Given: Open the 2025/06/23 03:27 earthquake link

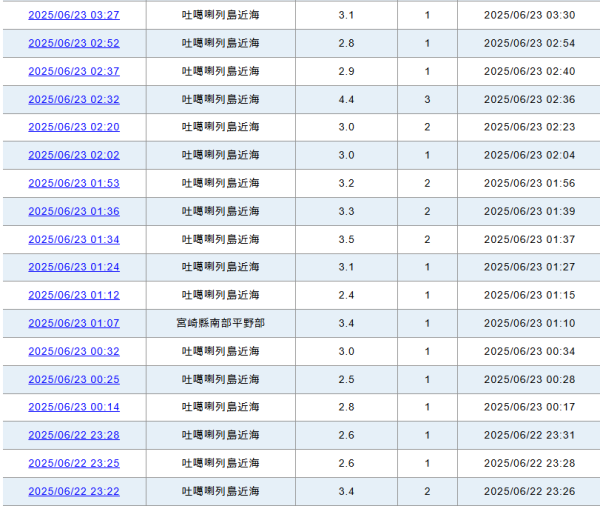Looking at the screenshot, I should [x=74, y=15].
